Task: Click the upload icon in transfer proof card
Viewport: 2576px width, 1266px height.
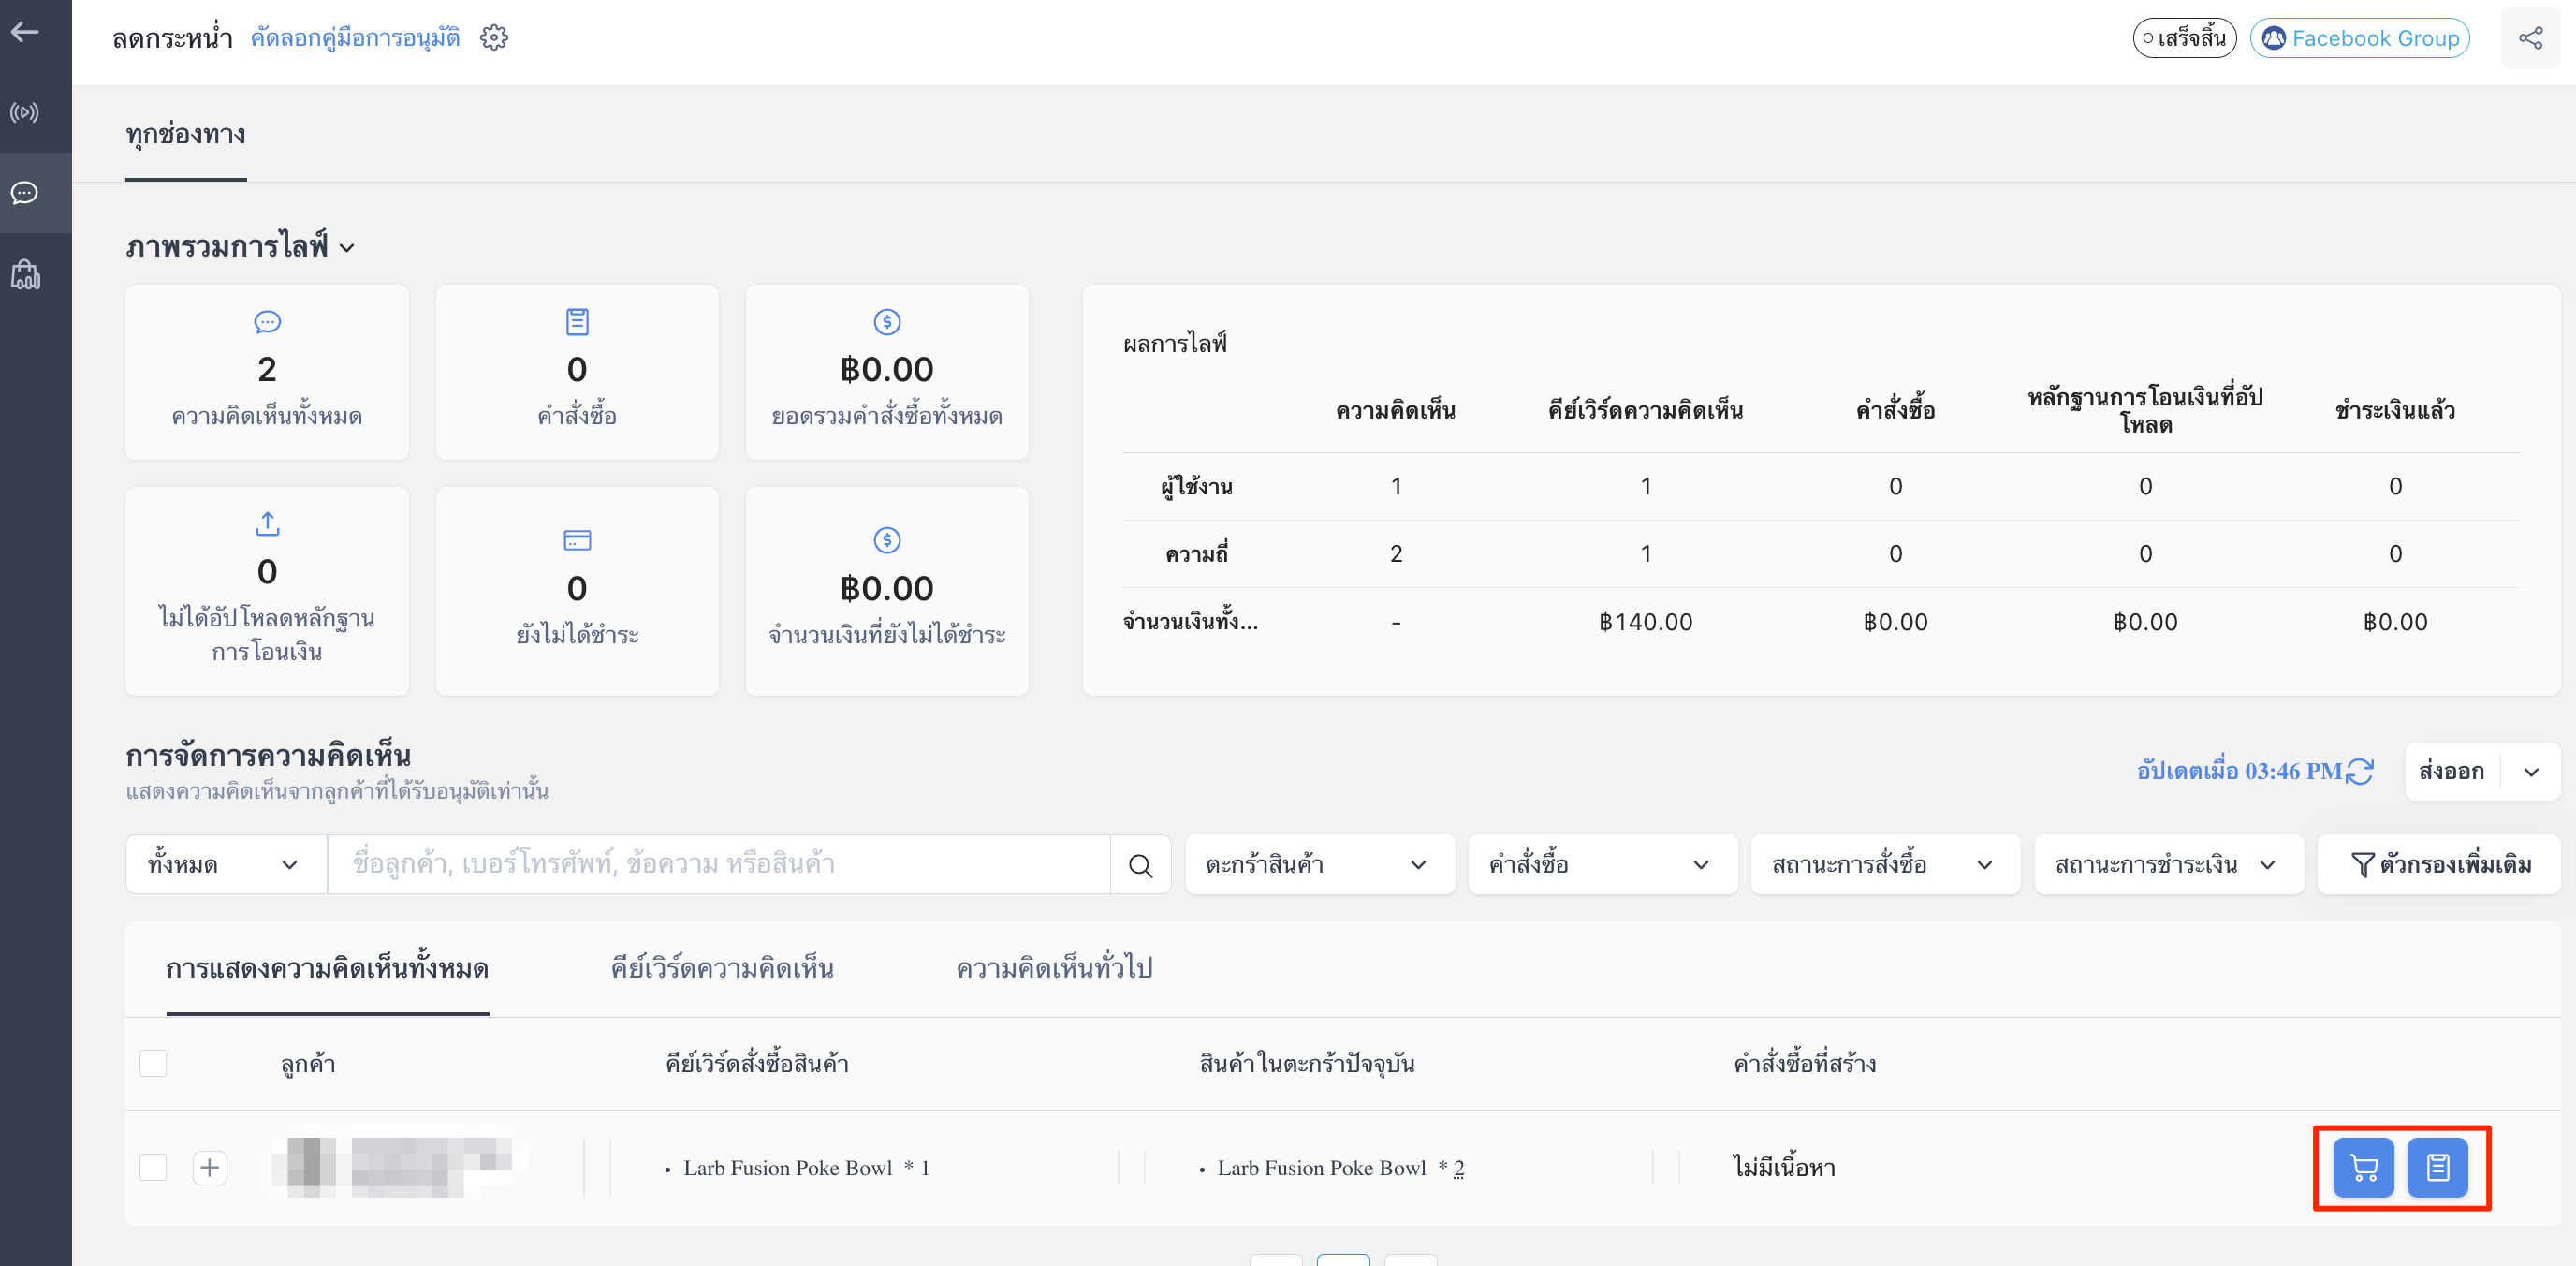Action: click(267, 524)
